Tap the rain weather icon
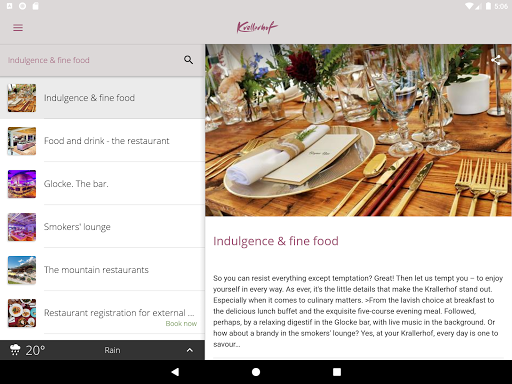 click(x=15, y=350)
